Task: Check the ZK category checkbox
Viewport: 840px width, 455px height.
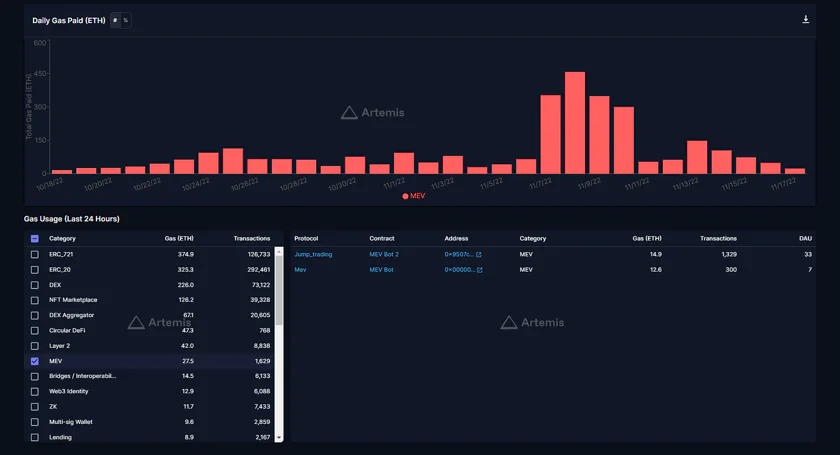Action: [x=35, y=407]
